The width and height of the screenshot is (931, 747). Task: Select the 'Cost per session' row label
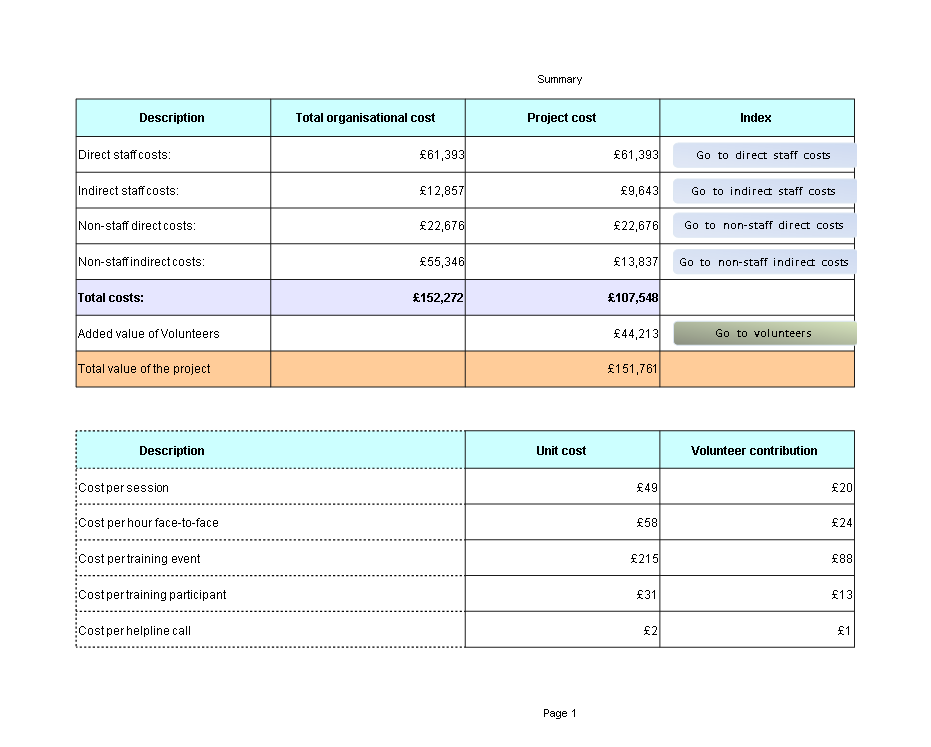point(271,488)
